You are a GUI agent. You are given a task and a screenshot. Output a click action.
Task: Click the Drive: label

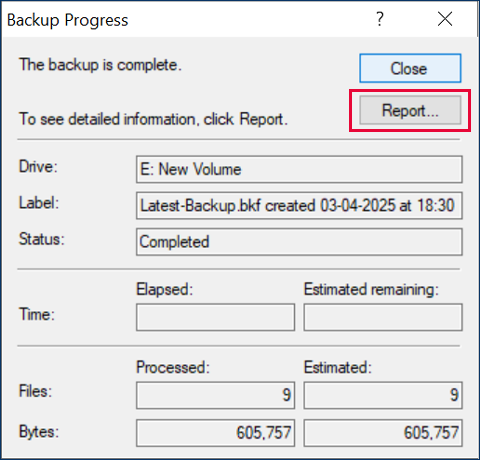(38, 166)
